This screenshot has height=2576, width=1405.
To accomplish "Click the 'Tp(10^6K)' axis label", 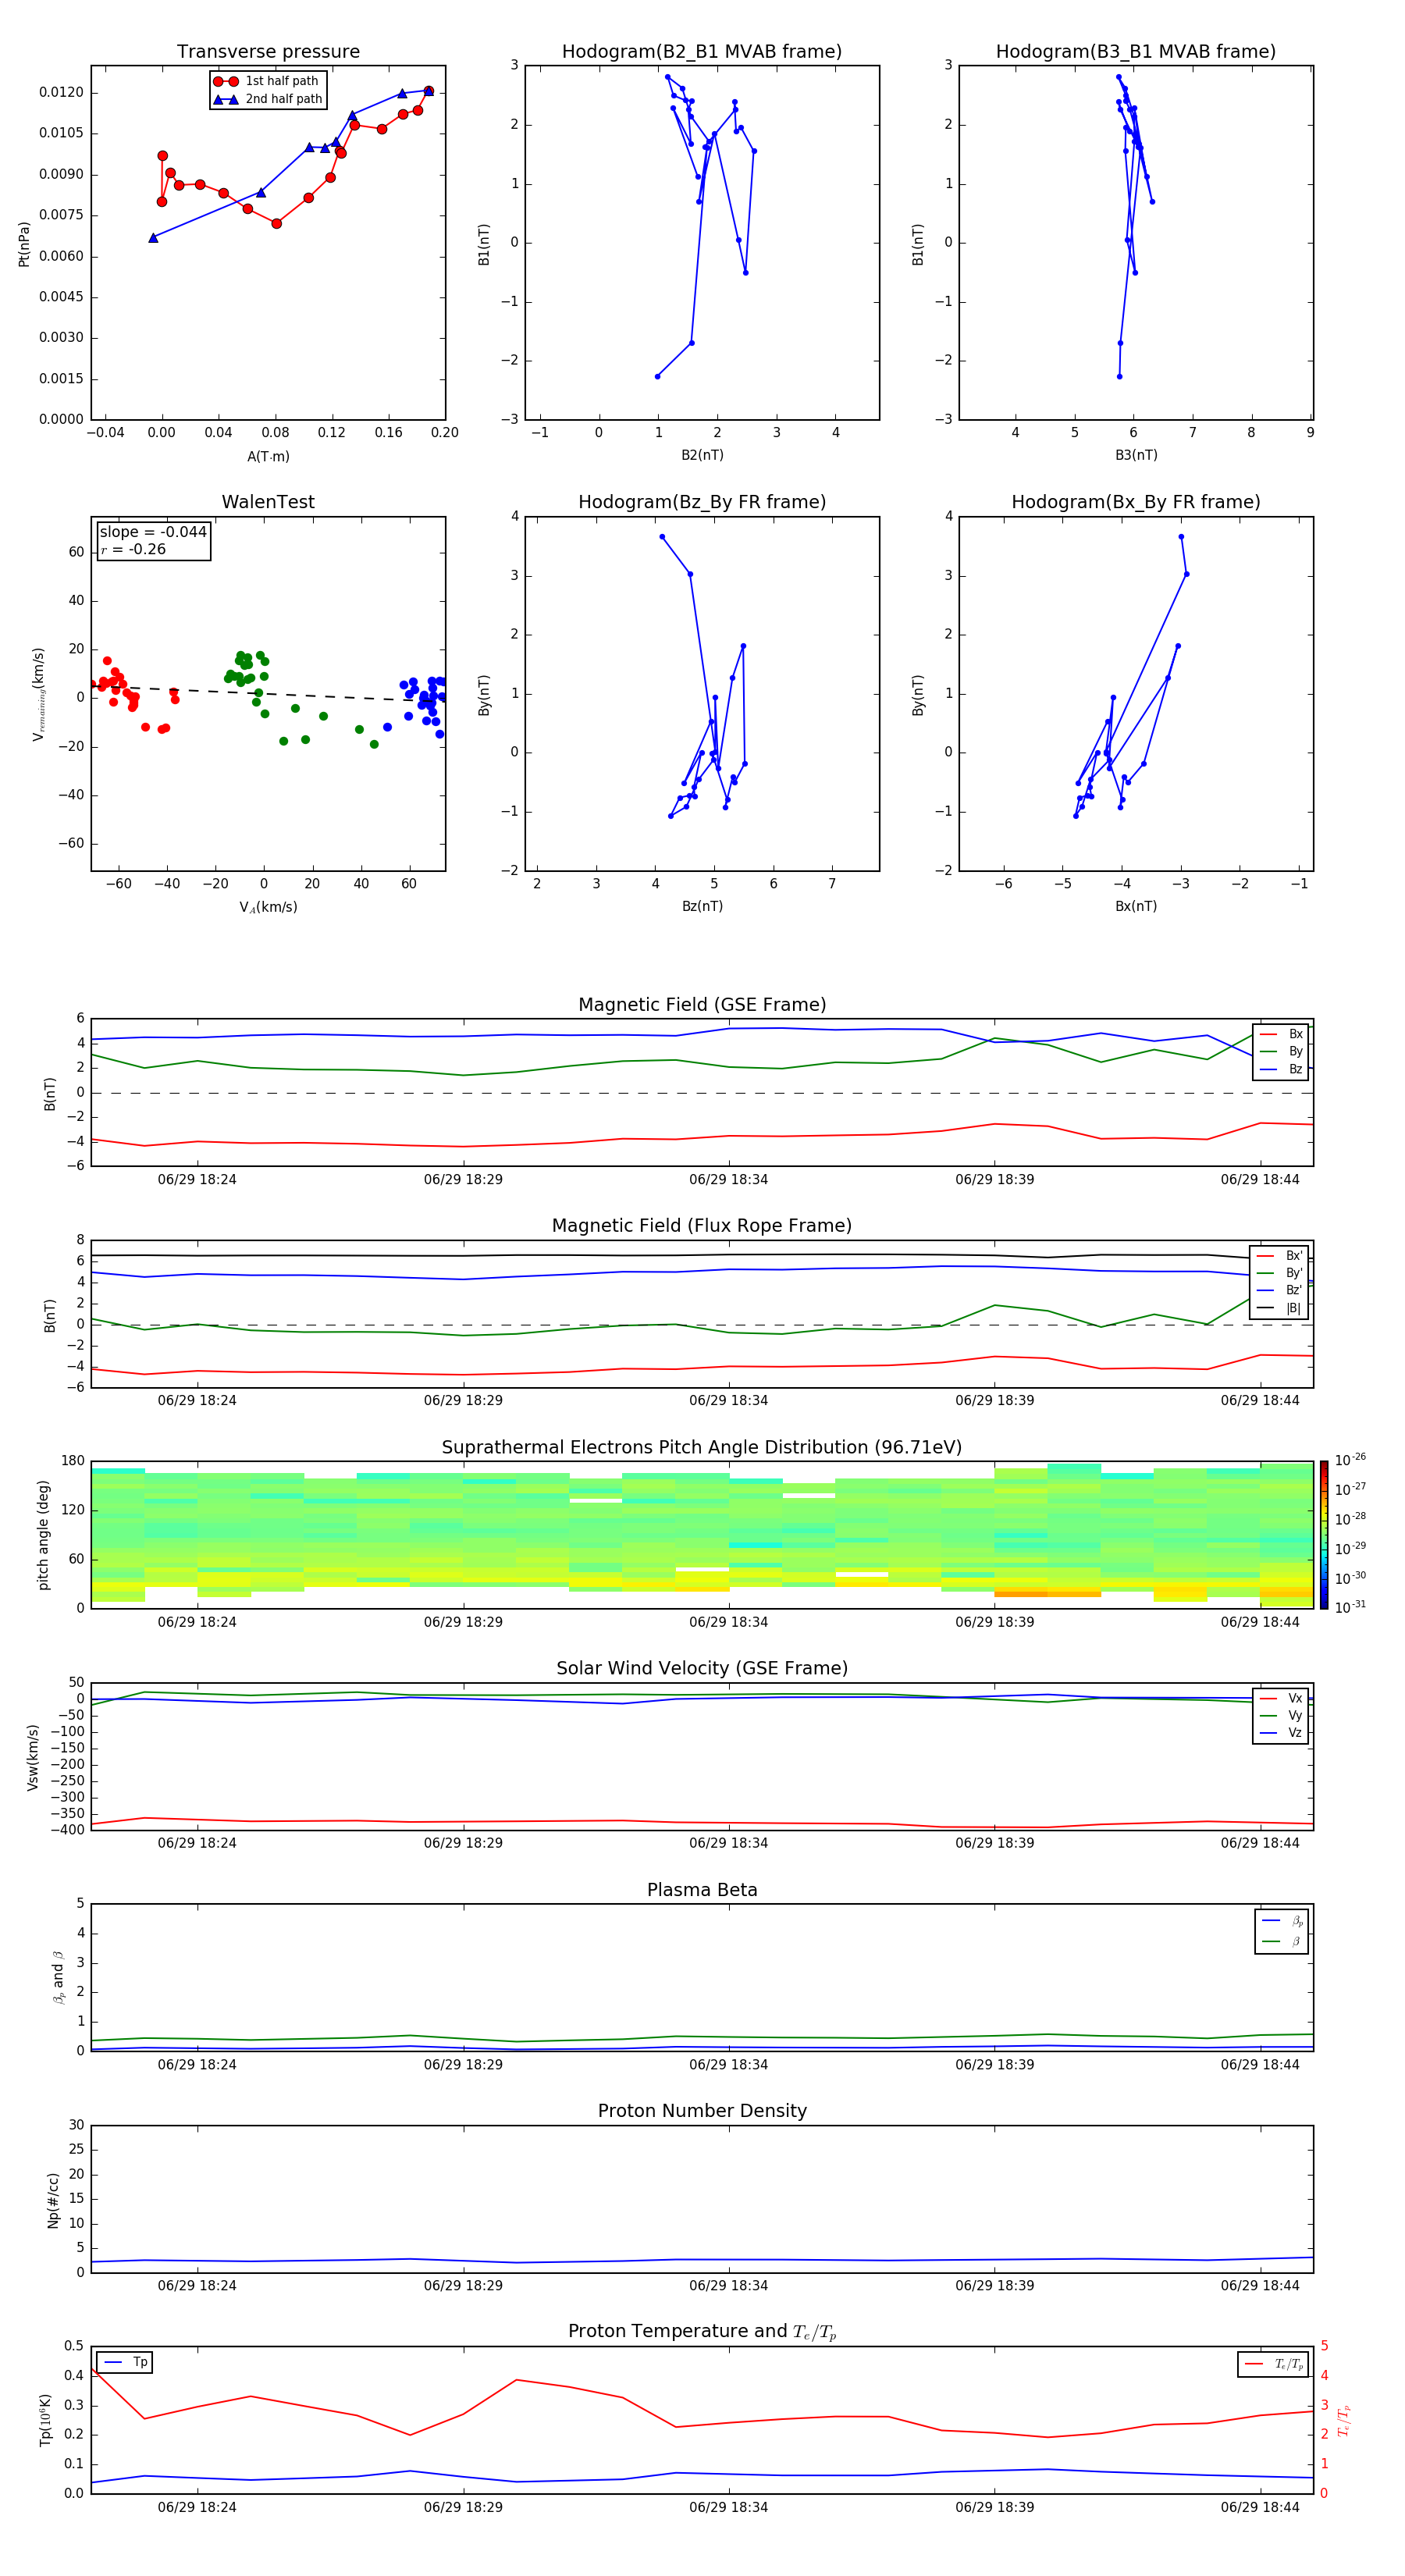I will (x=45, y=2420).
